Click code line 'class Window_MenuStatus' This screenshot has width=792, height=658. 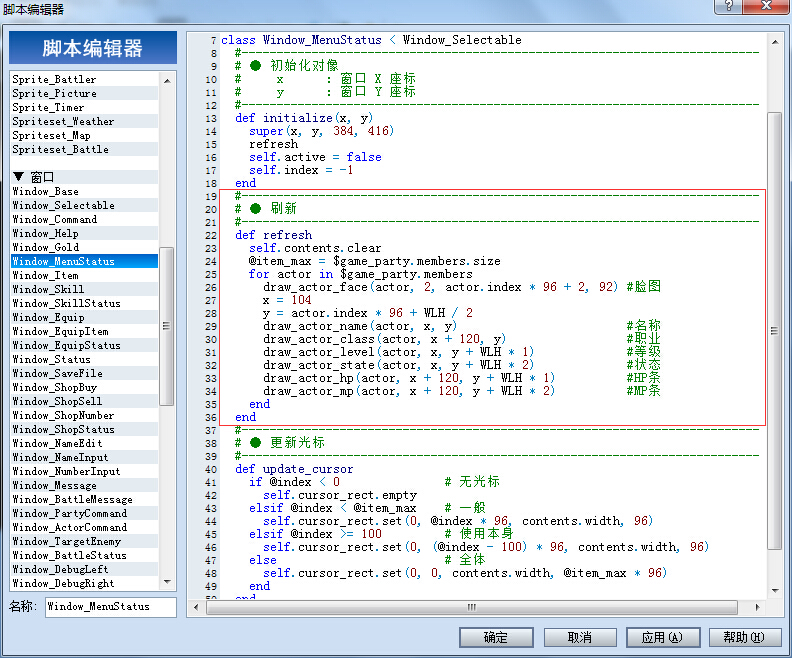click(371, 40)
